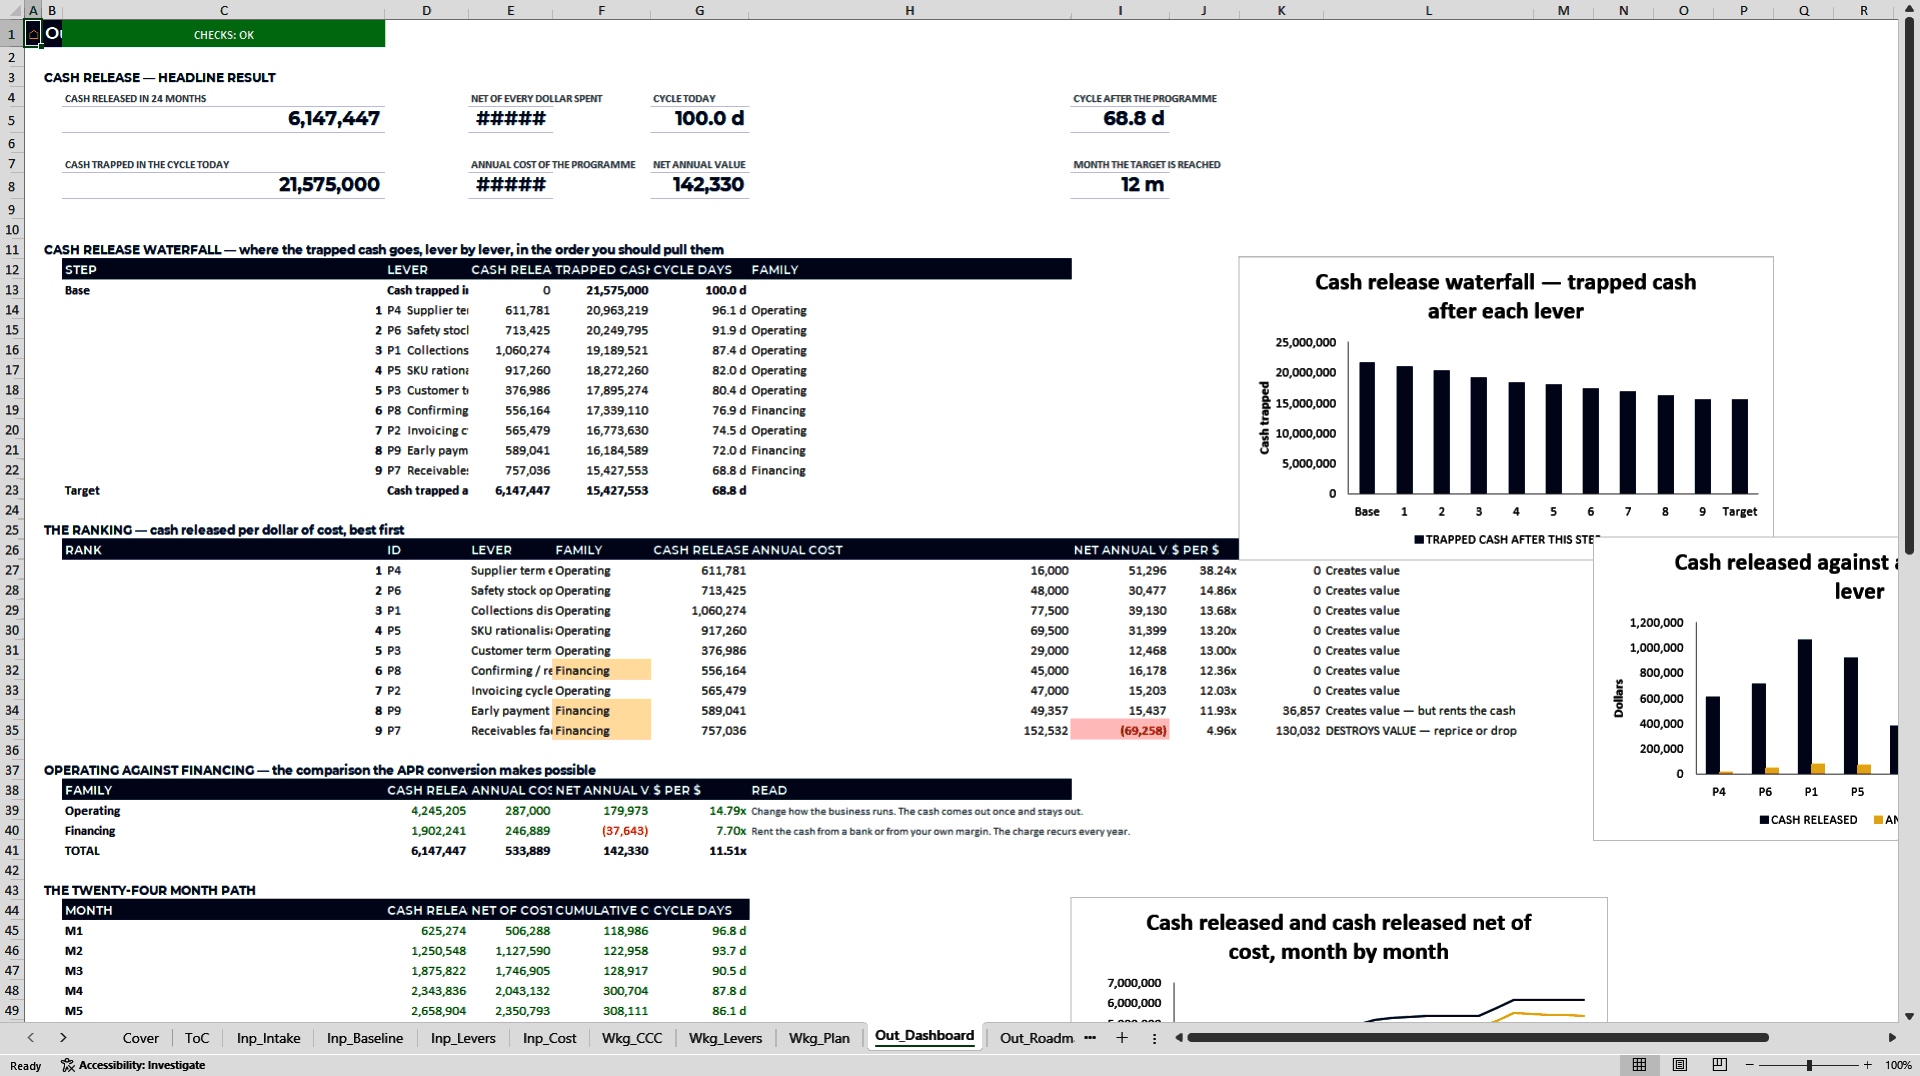Image resolution: width=1920 pixels, height=1076 pixels.
Task: Click the ##### cell under Net of every dollar spent
Action: (x=511, y=119)
